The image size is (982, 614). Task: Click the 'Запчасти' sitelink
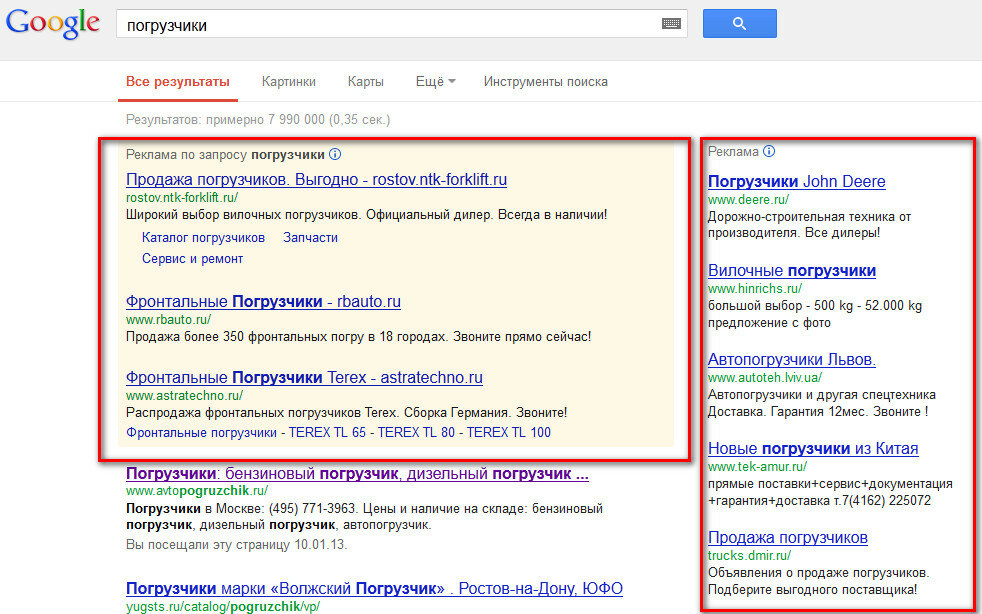pos(311,237)
